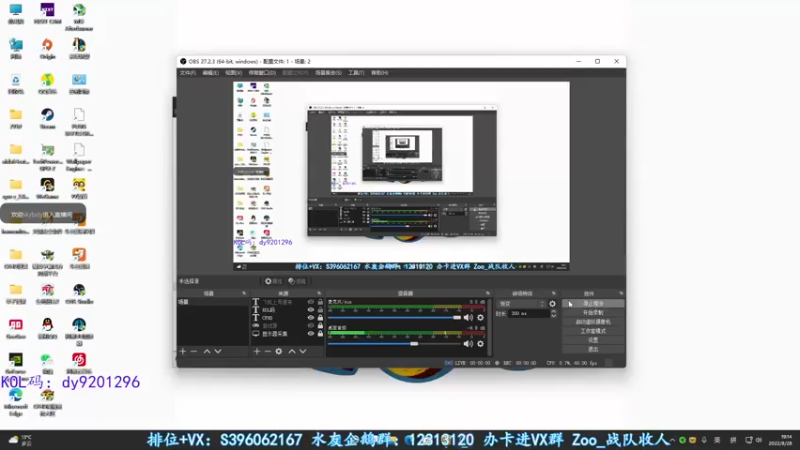Pop out the 来源 dock panel
Viewport: 800px width, 450px height.
pos(319,293)
